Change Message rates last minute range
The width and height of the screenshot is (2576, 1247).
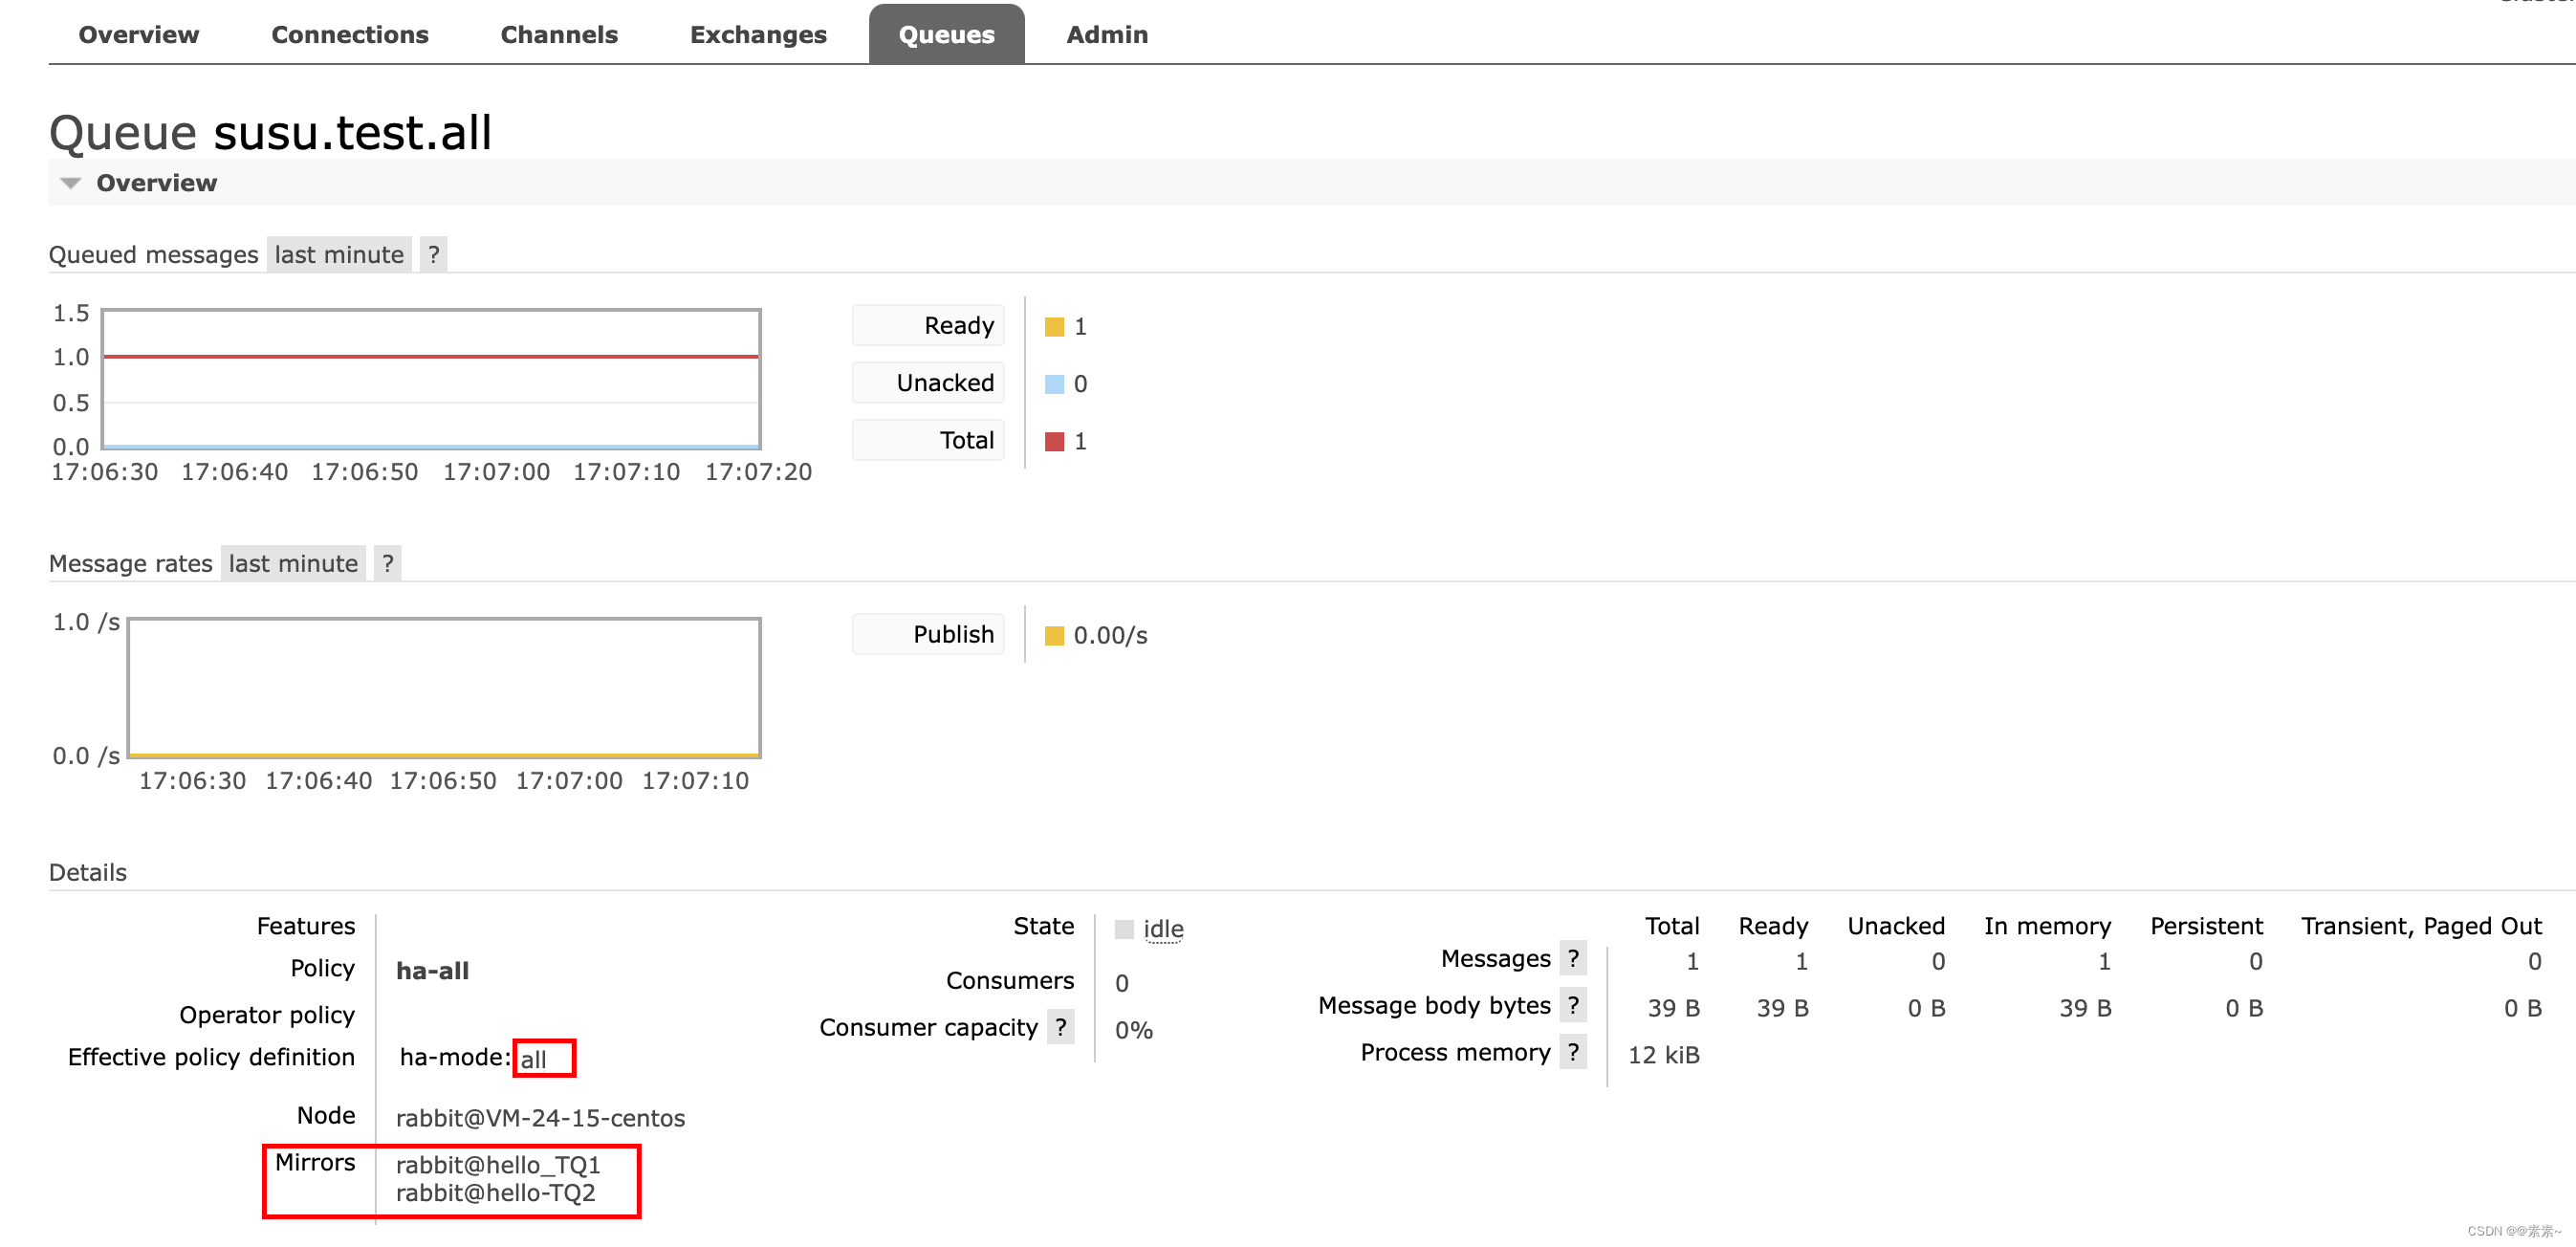[x=293, y=564]
